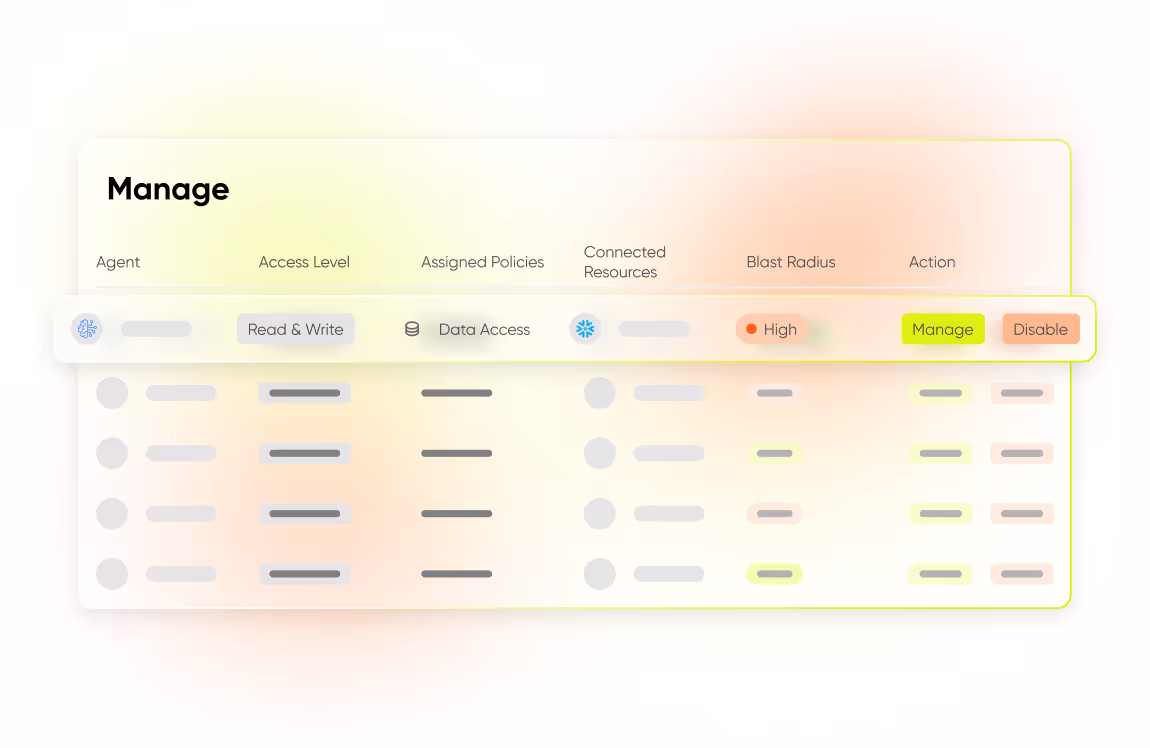Click the Connected Resources column header
1150x748 pixels.
coord(624,262)
